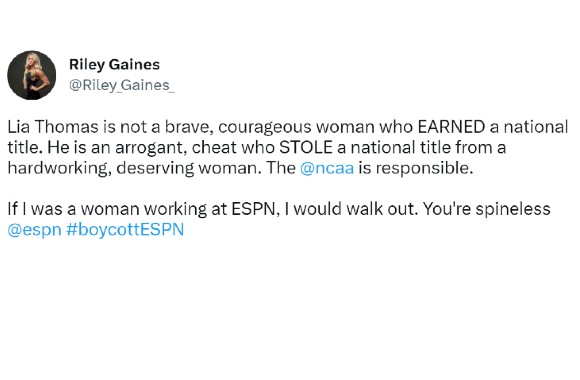Open the #boycottESPN hashtag

125,230
